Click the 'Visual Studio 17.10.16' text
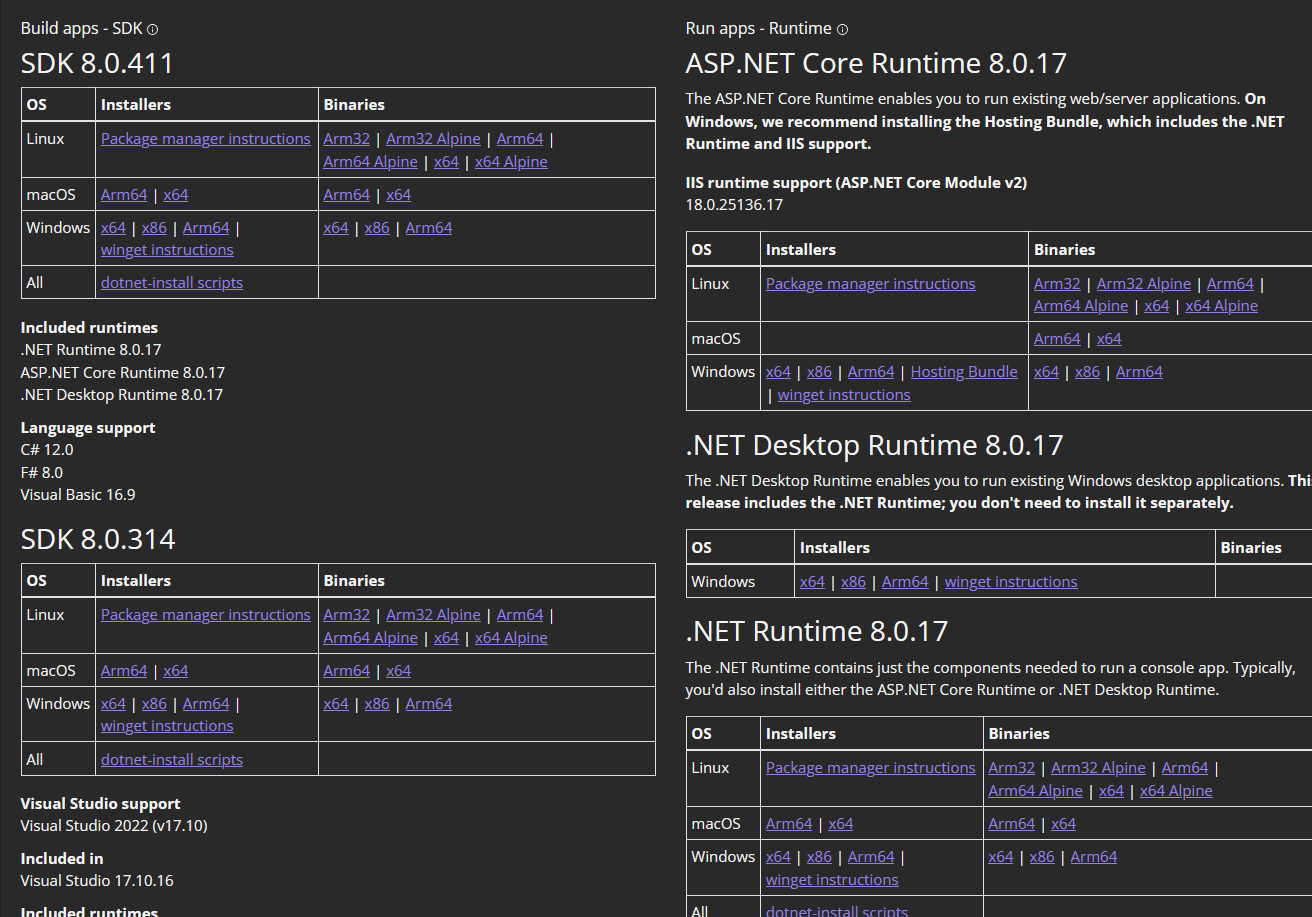 coord(97,881)
